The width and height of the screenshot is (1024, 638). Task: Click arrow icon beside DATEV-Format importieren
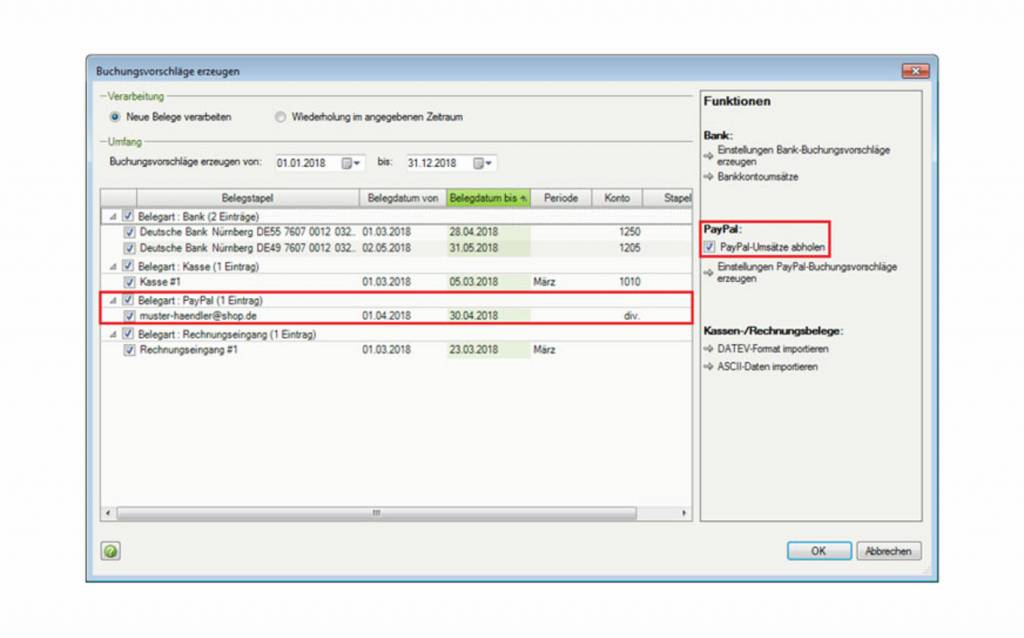click(709, 349)
